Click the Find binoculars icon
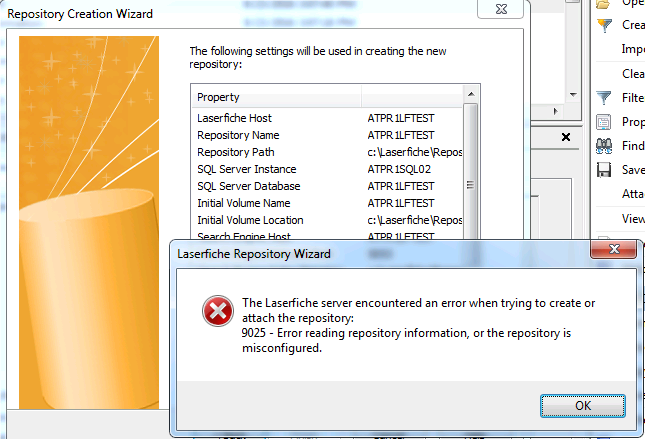Screen dimensions: 645x439 pyautogui.click(x=603, y=146)
